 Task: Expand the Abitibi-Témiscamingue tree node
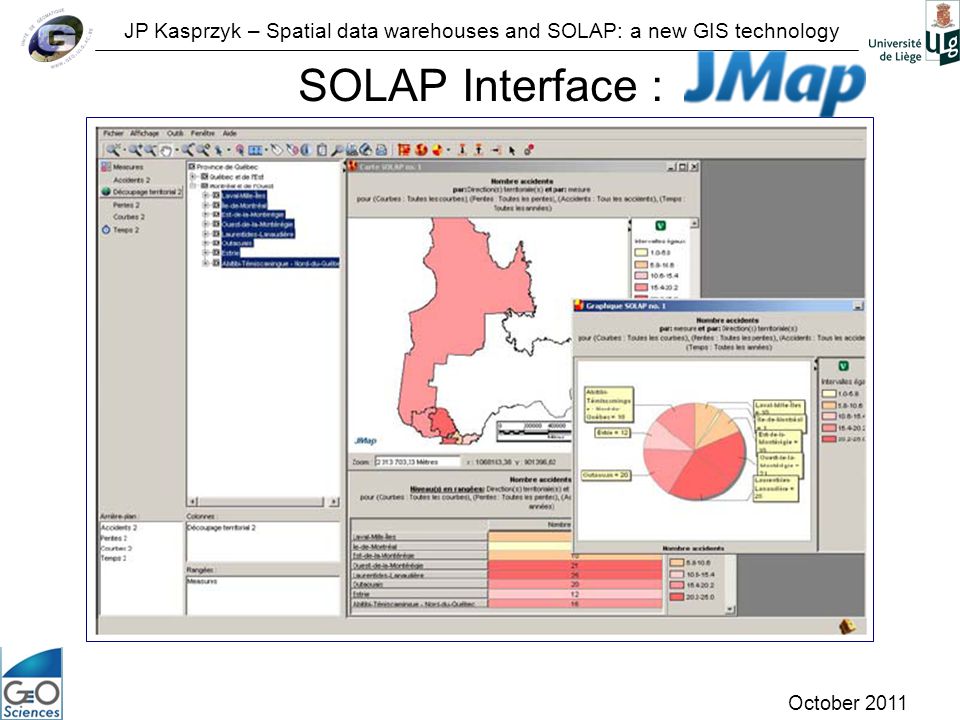[206, 263]
